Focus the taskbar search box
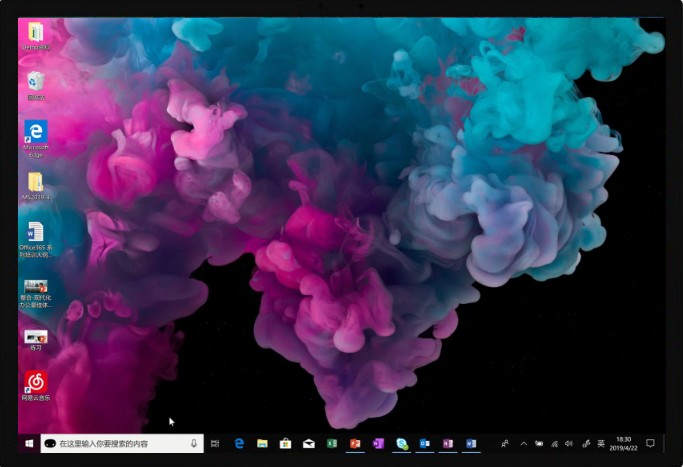The height and width of the screenshot is (467, 683). [122, 443]
